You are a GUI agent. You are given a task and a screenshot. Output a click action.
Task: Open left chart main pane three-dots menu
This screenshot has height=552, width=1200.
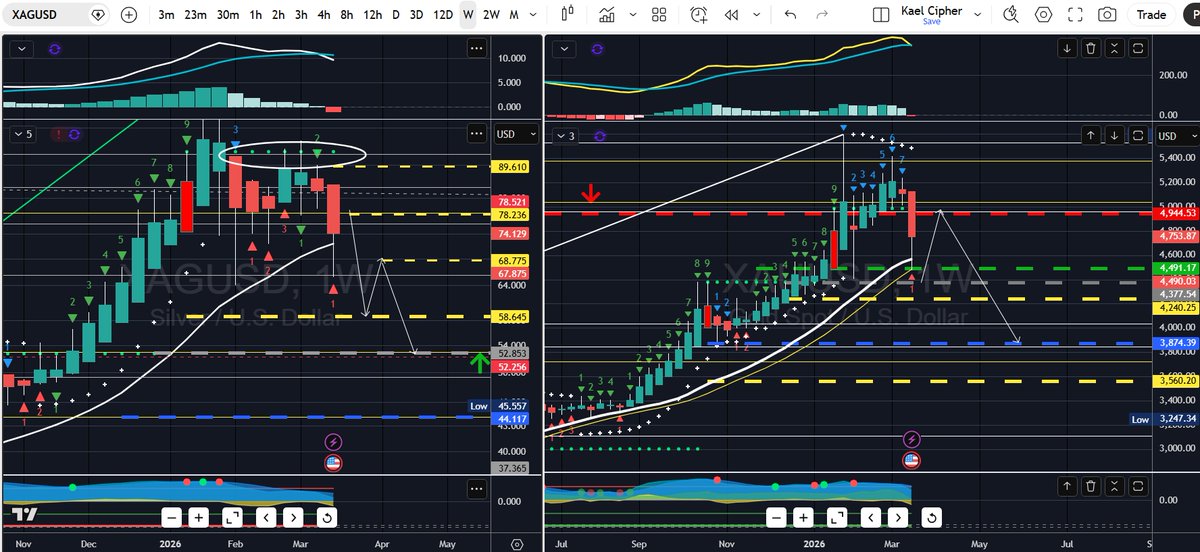pos(478,134)
